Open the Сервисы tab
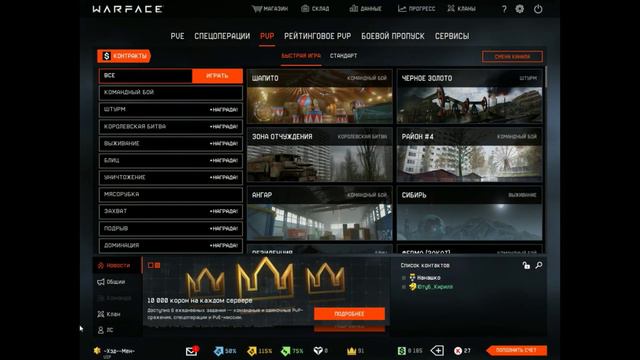 tap(452, 36)
